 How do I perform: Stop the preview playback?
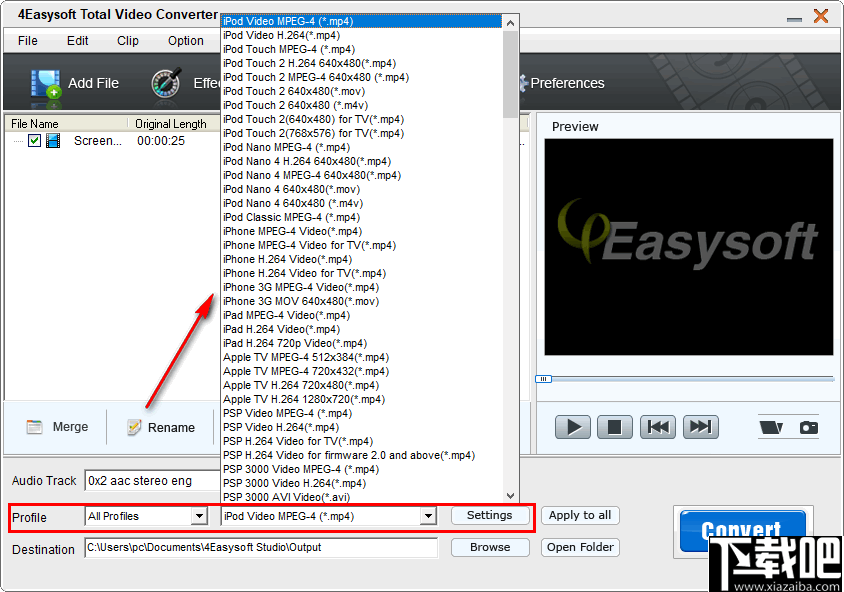click(x=613, y=426)
